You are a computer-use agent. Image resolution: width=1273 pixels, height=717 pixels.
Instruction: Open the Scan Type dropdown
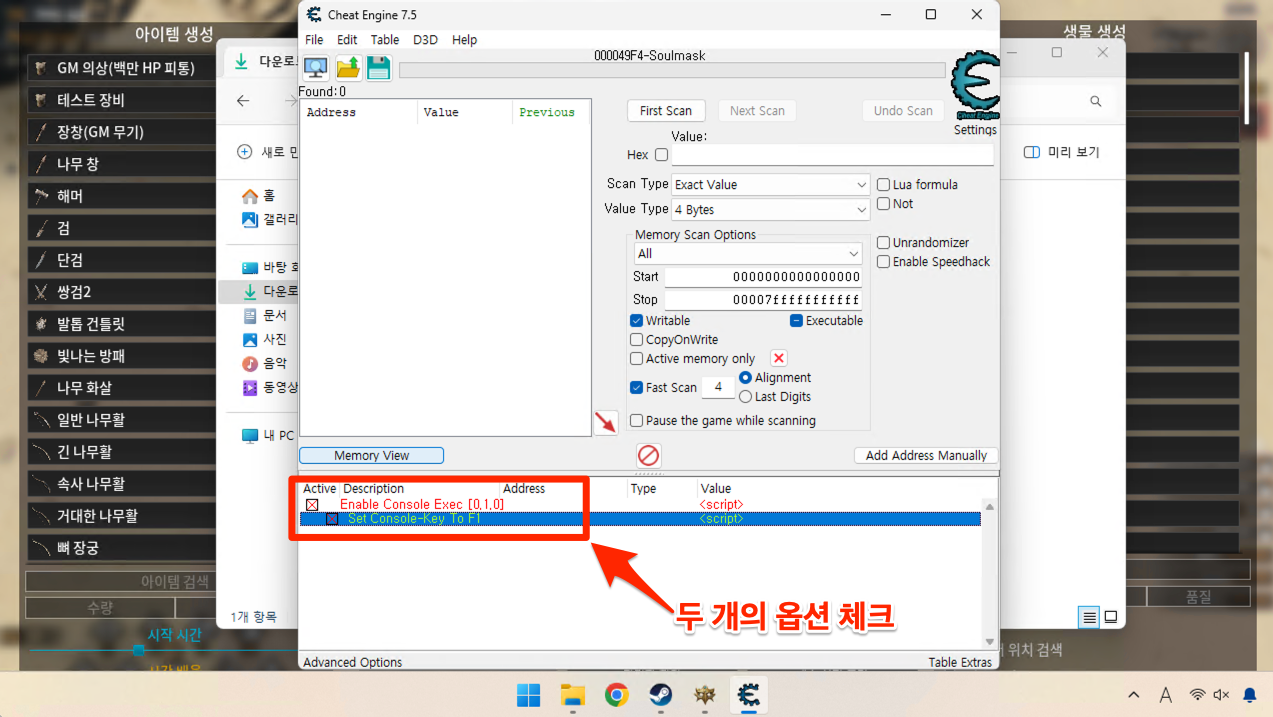[770, 185]
